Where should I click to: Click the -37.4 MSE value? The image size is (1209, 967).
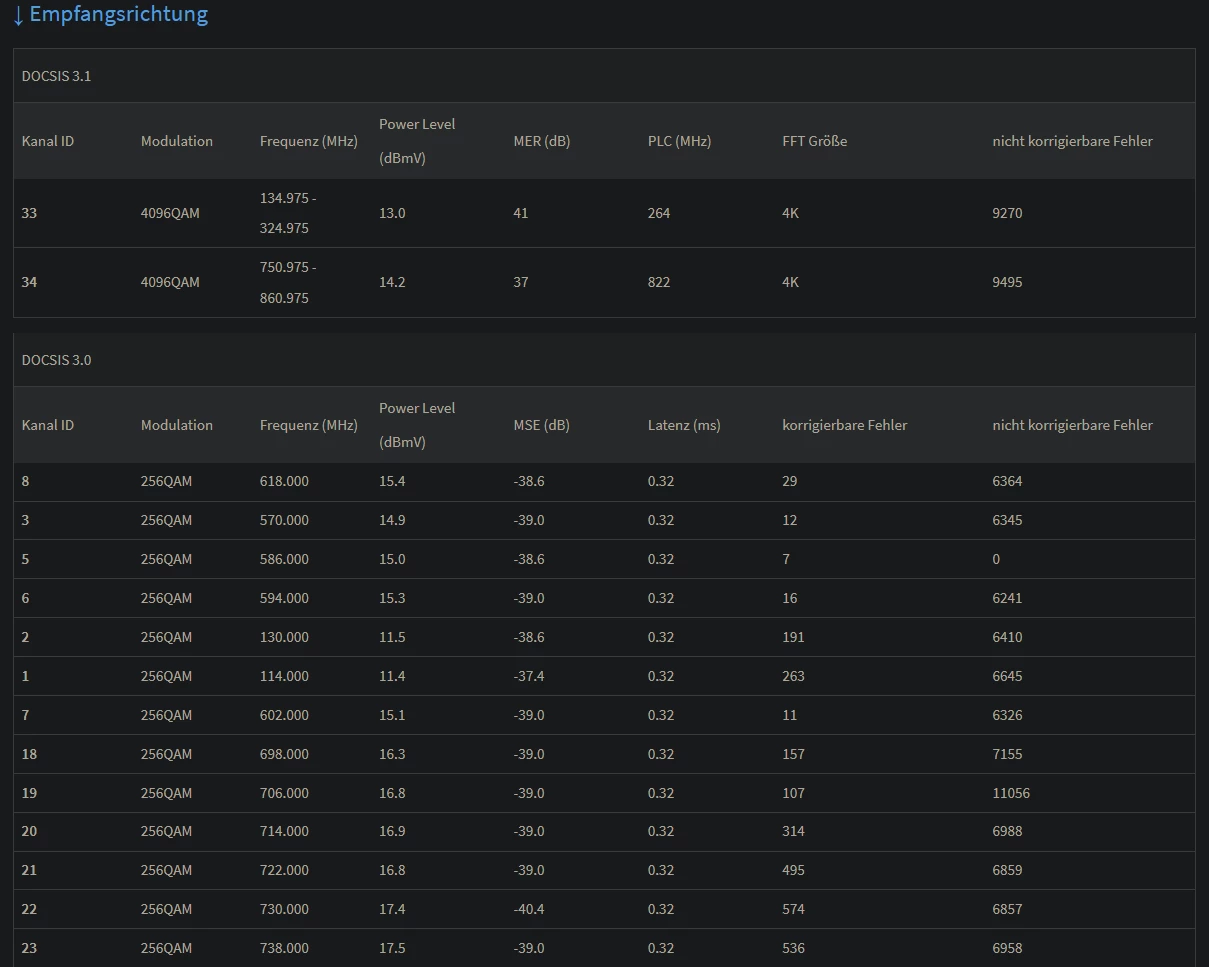[x=528, y=676]
